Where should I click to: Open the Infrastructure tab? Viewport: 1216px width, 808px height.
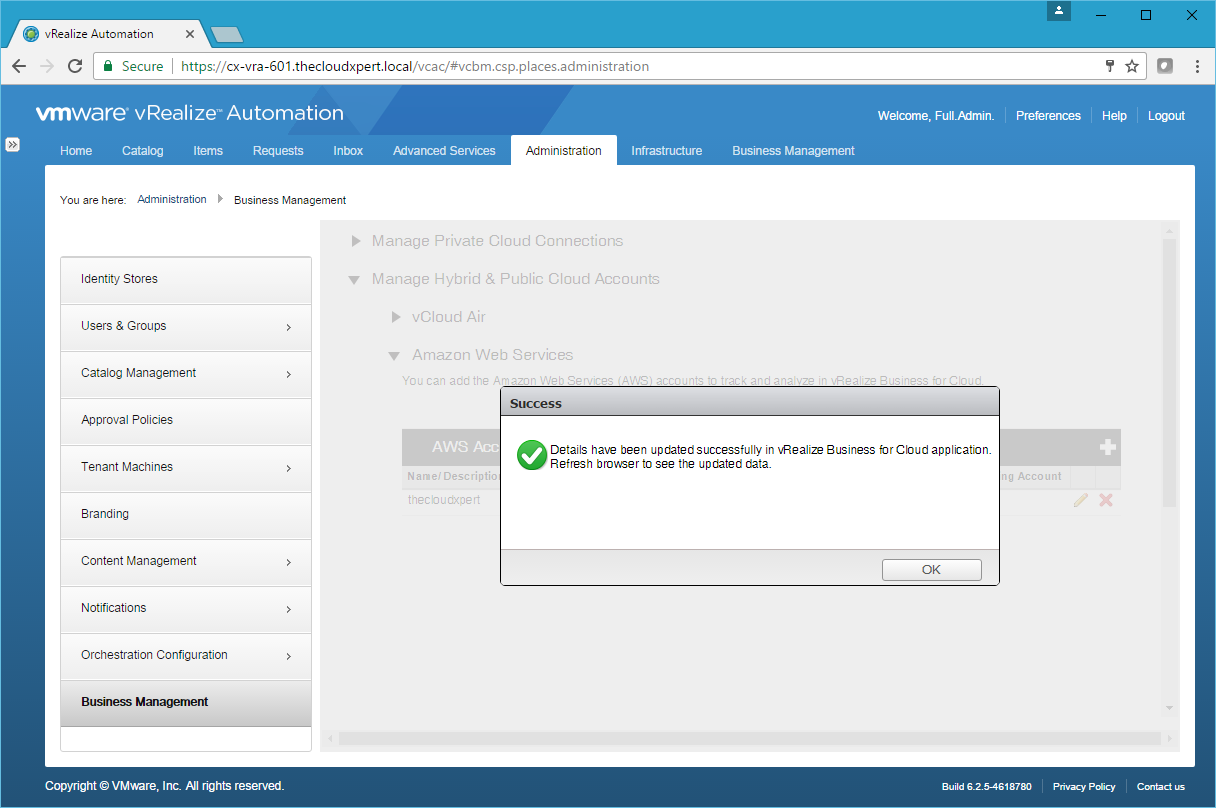pos(666,151)
